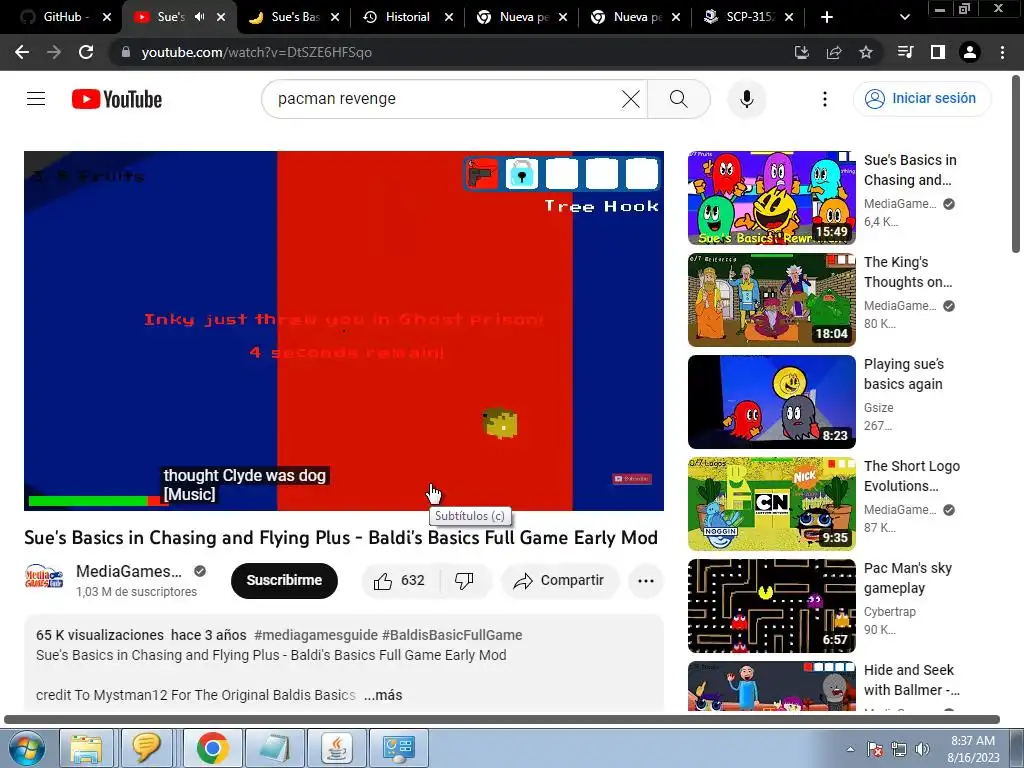
Task: Bookmark this page with the star icon
Action: click(x=866, y=52)
